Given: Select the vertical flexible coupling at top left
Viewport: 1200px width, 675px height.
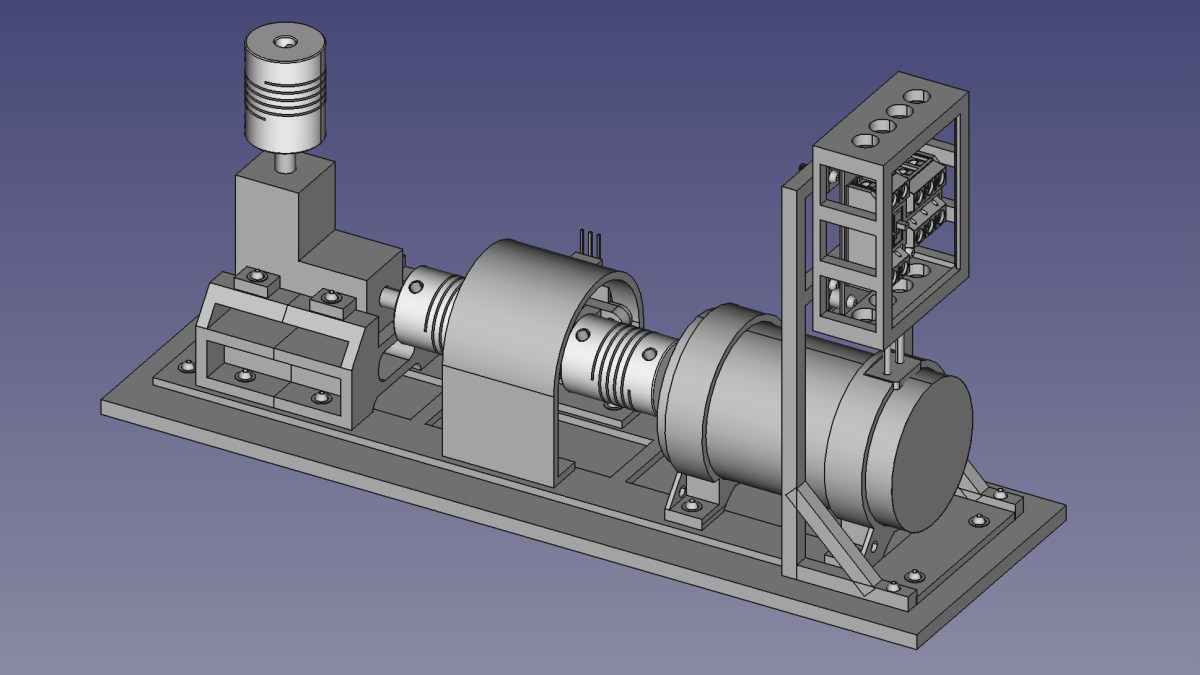Looking at the screenshot, I should coord(285,95).
